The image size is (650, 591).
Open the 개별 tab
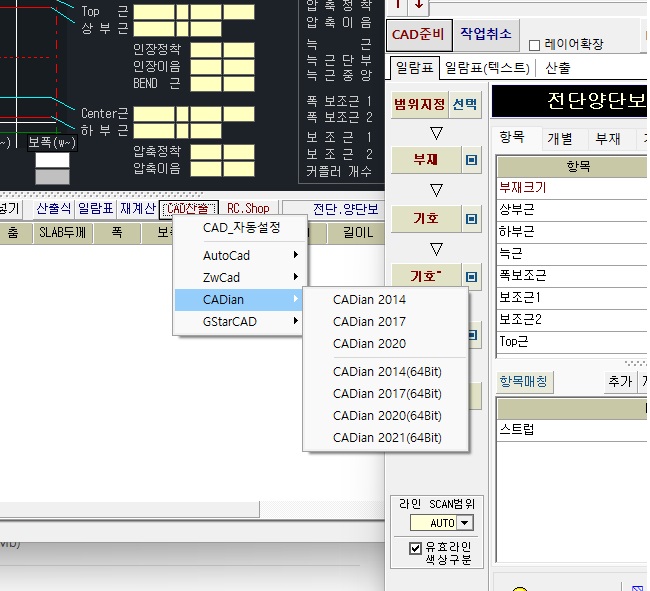560,139
